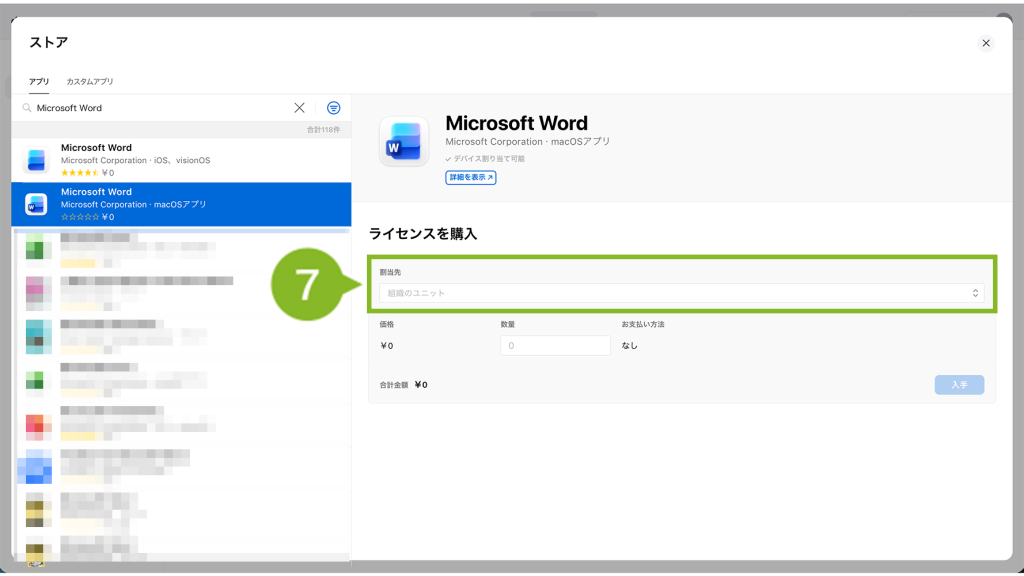This screenshot has width=1024, height=576.
Task: Open the search filter options icon
Action: (333, 108)
